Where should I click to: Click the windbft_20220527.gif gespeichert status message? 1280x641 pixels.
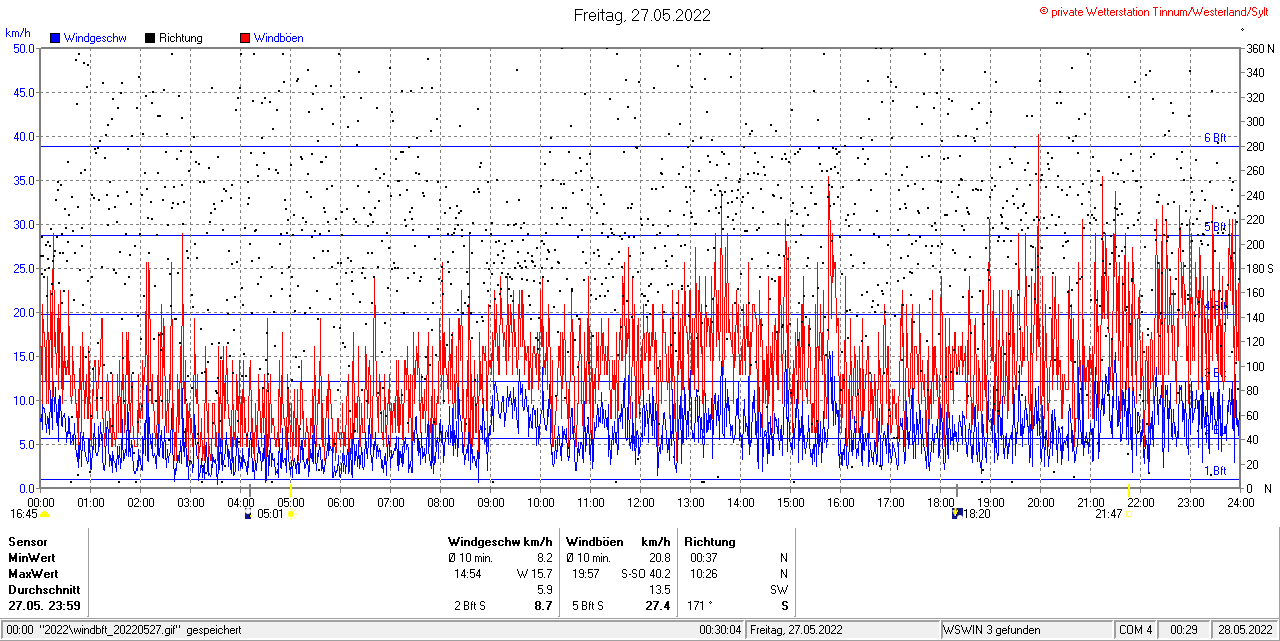click(x=124, y=630)
